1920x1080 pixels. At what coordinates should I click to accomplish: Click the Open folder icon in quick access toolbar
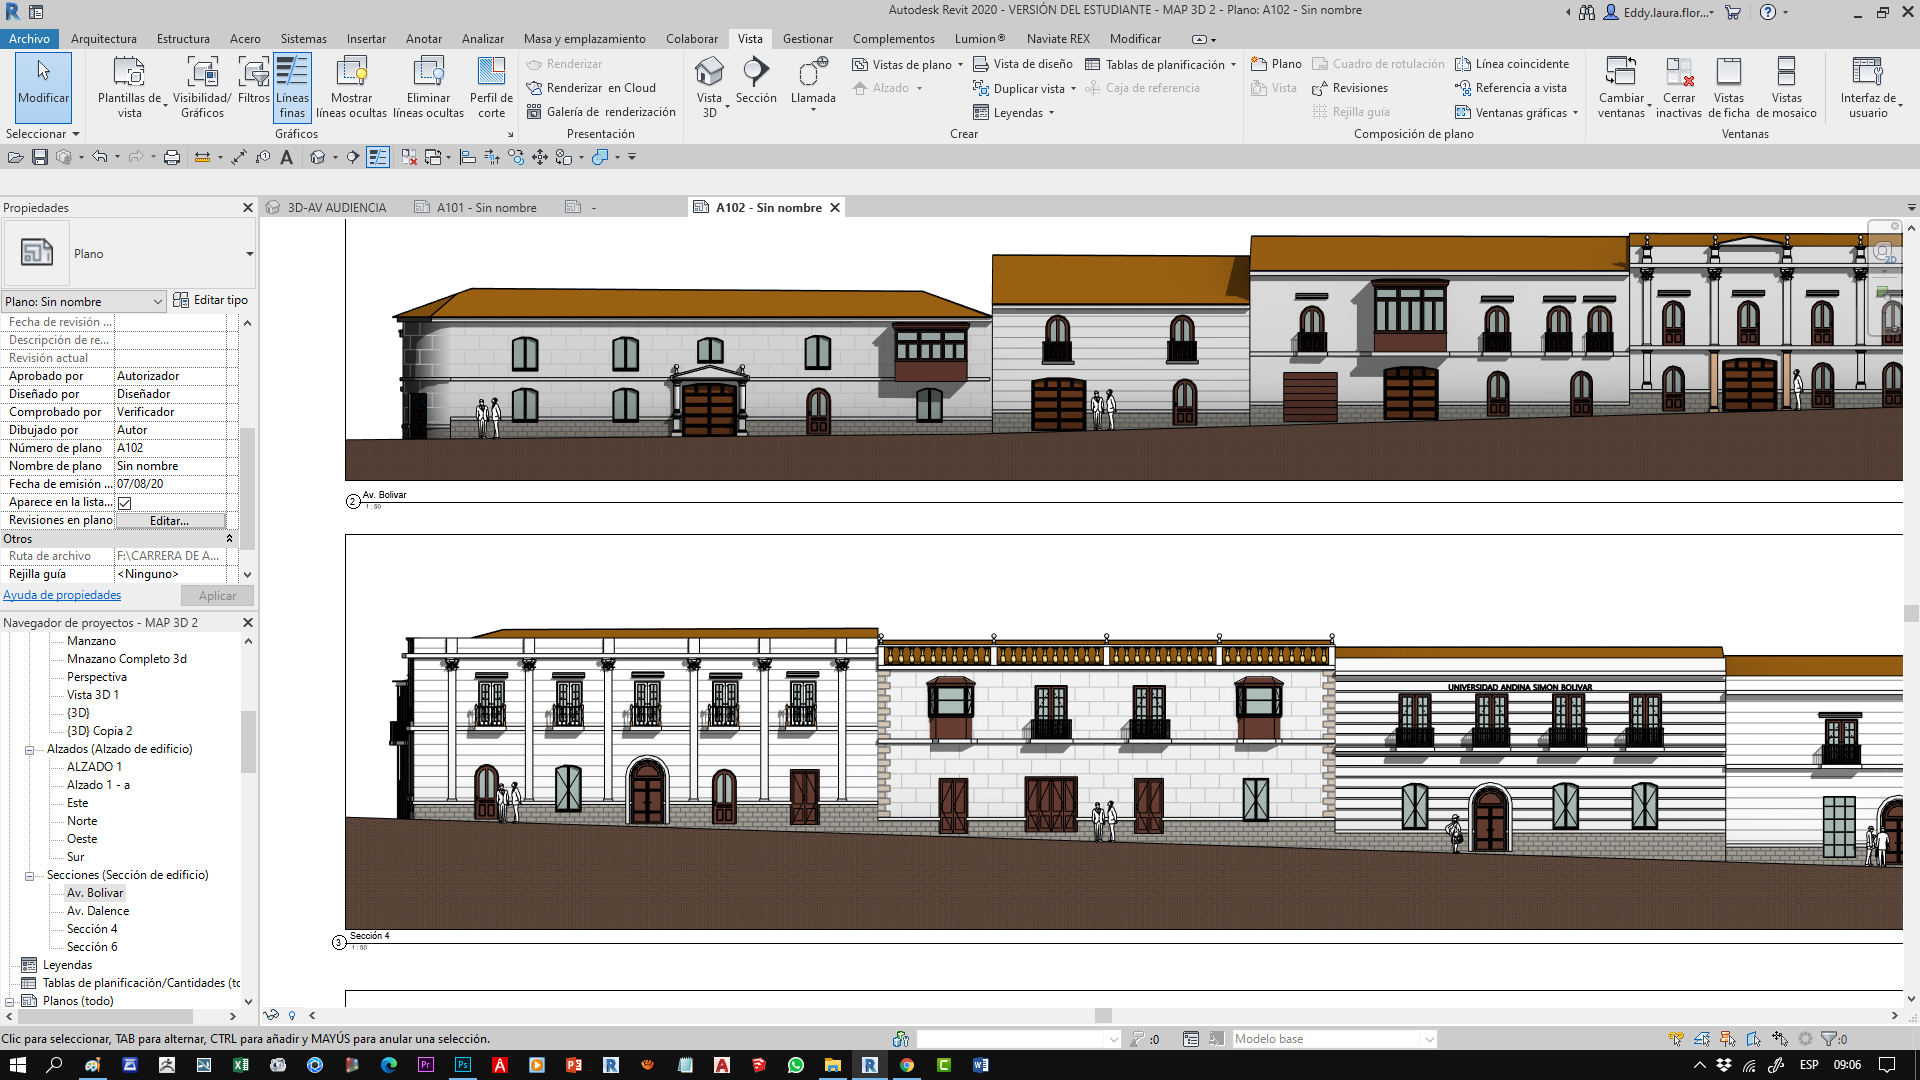[x=15, y=157]
